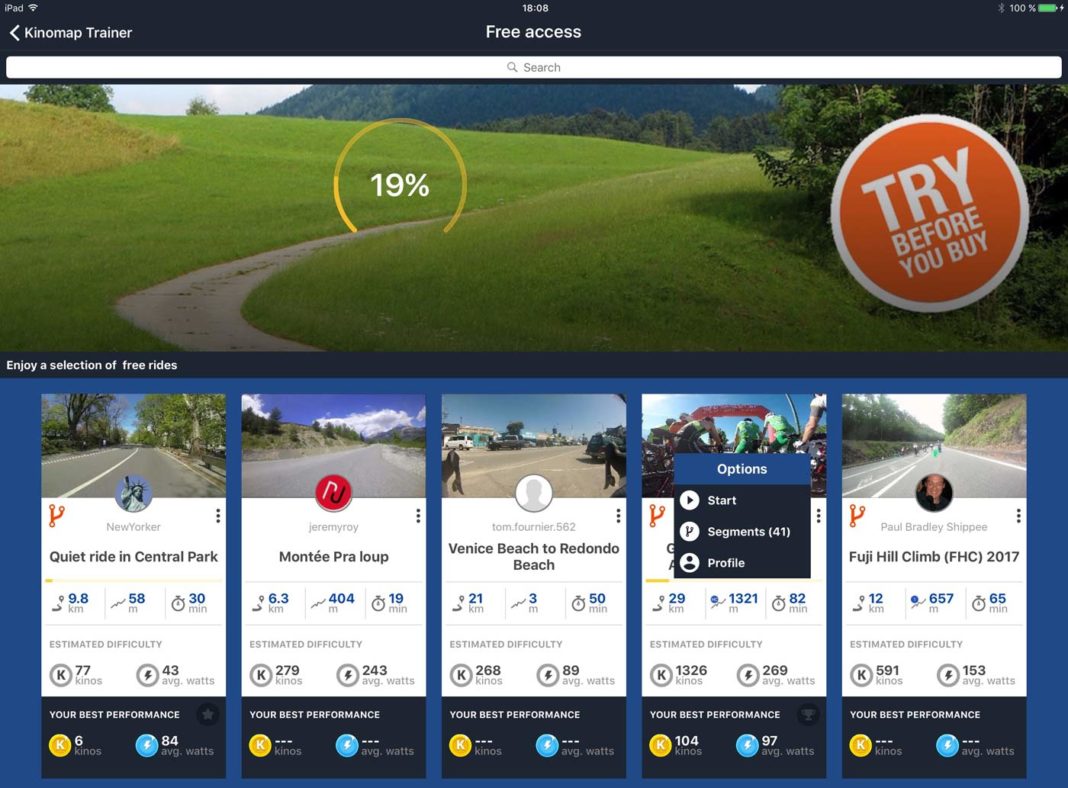Click the TRY BEFORE YOU BUY badge
This screenshot has width=1068, height=788.
coord(930,215)
